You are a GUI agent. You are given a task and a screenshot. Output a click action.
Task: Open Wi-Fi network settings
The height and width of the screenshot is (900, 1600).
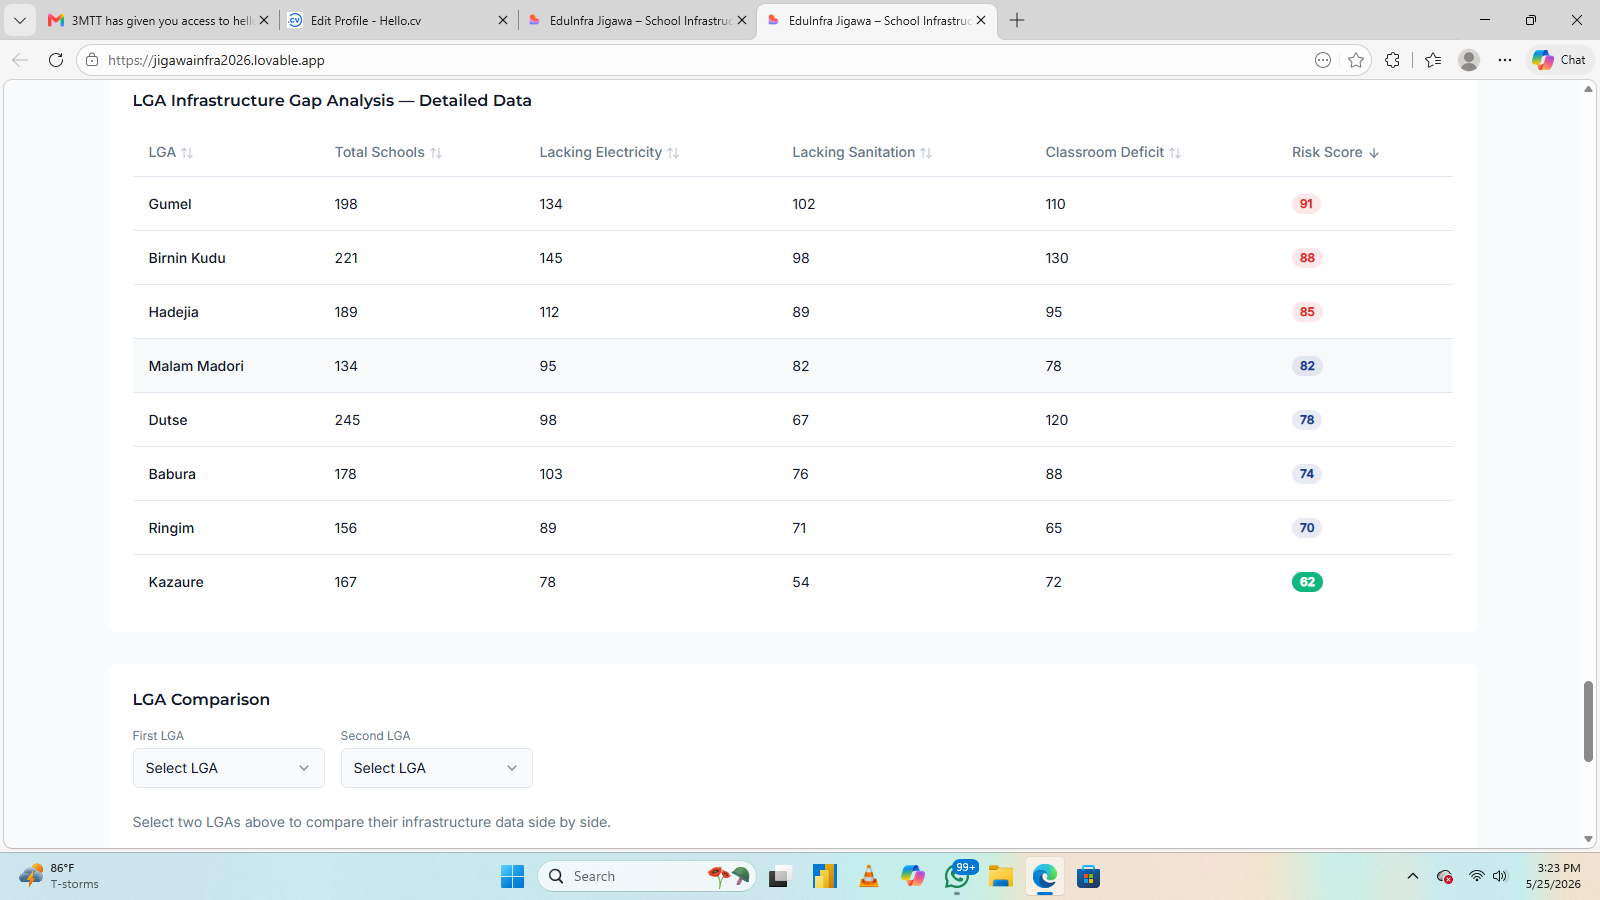1476,877
